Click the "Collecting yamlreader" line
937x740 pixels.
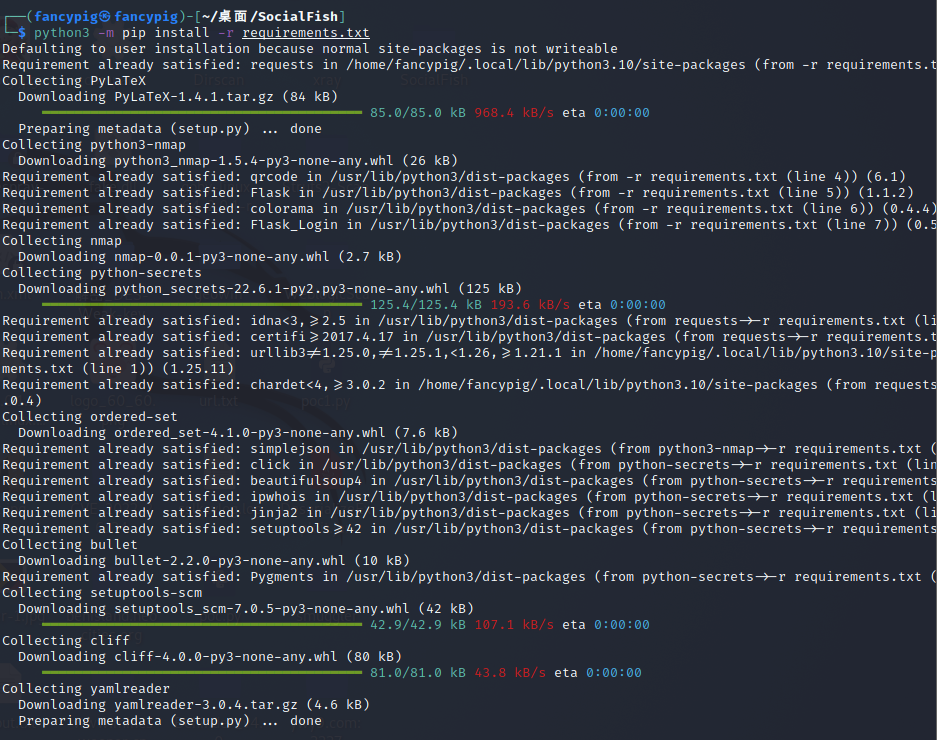coord(86,689)
